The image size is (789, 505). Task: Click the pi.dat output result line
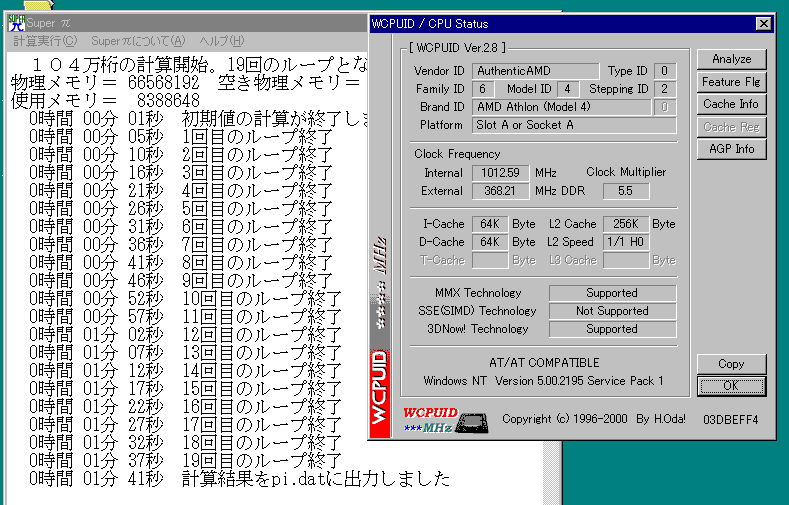(x=240, y=479)
